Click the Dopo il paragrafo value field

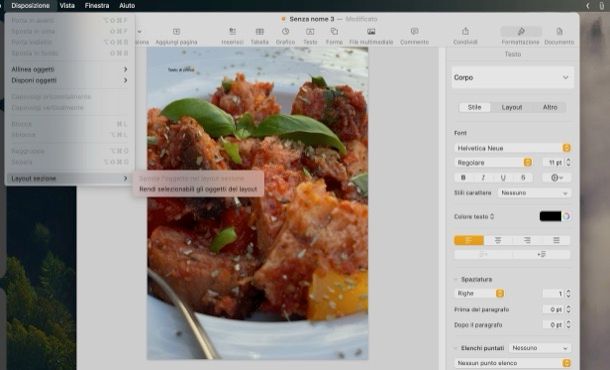pyautogui.click(x=553, y=324)
